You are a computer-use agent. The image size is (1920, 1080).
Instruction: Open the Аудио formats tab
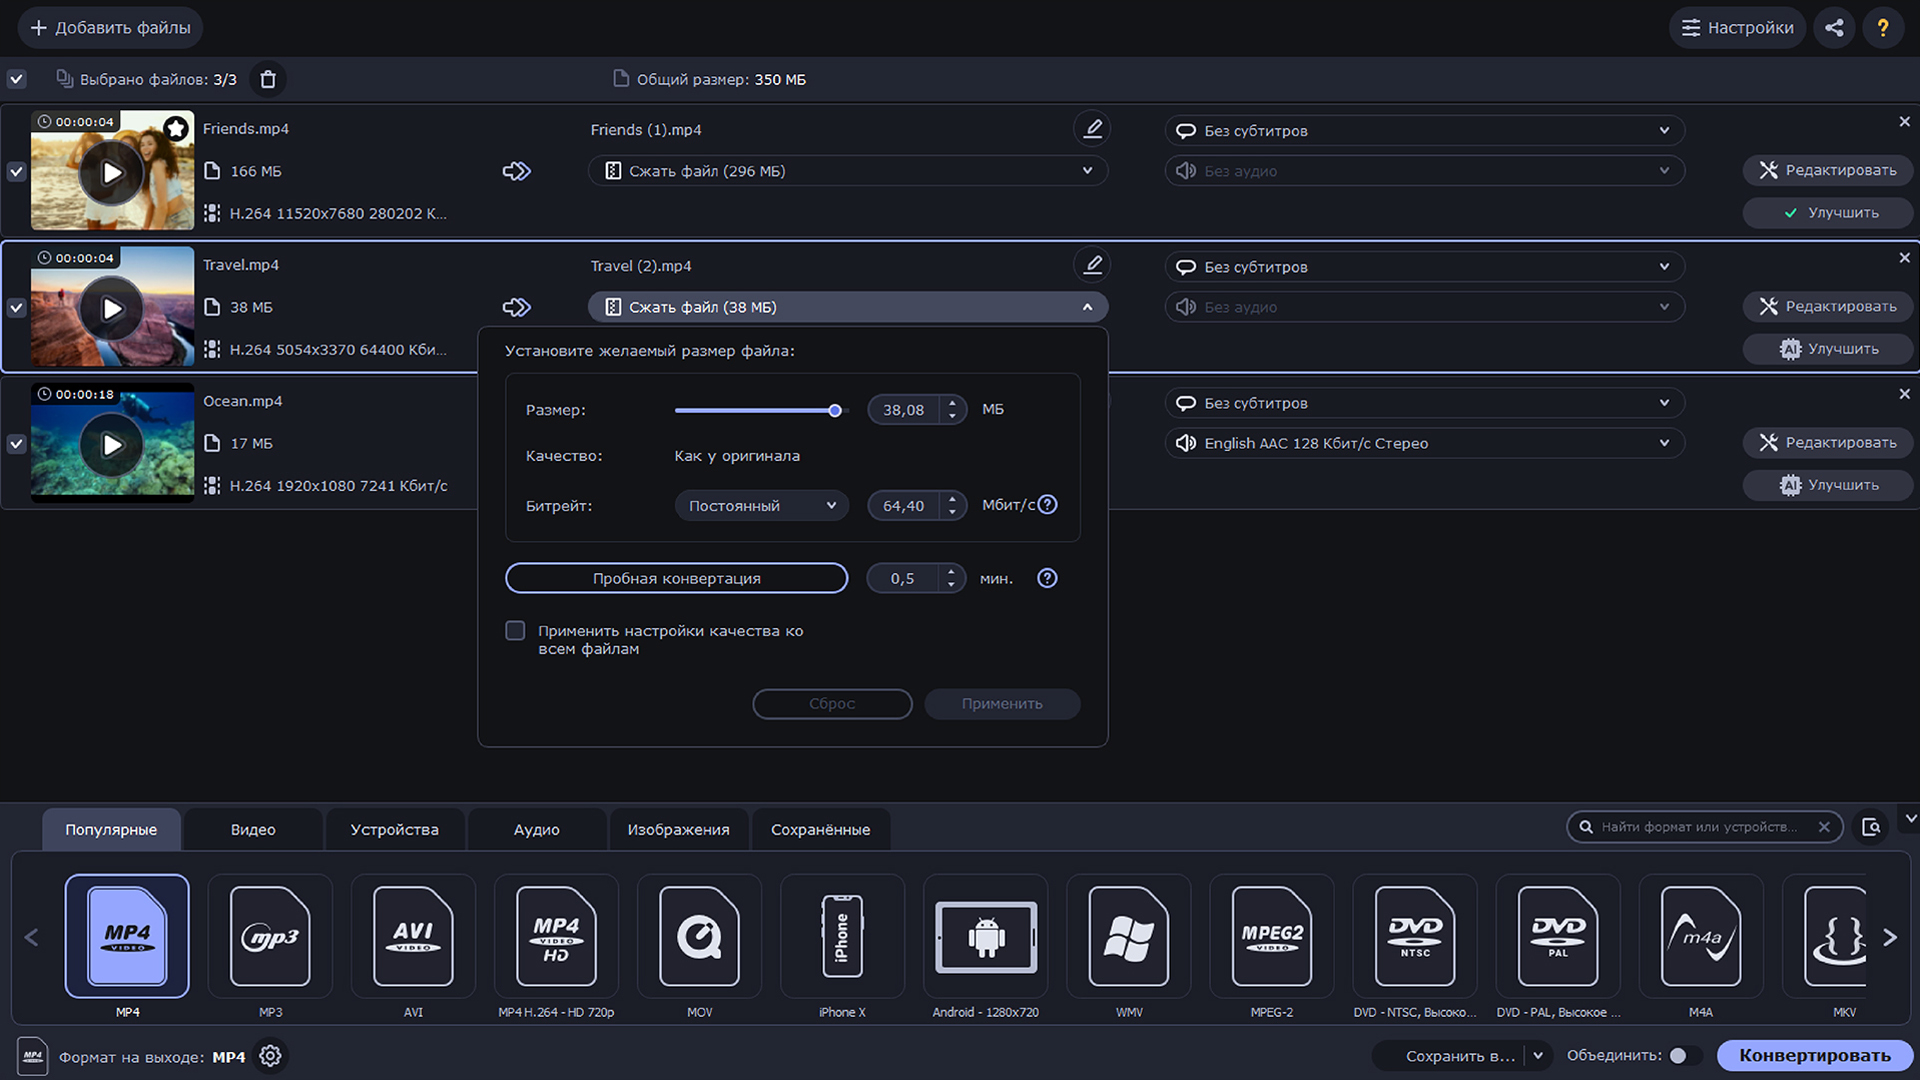point(536,830)
